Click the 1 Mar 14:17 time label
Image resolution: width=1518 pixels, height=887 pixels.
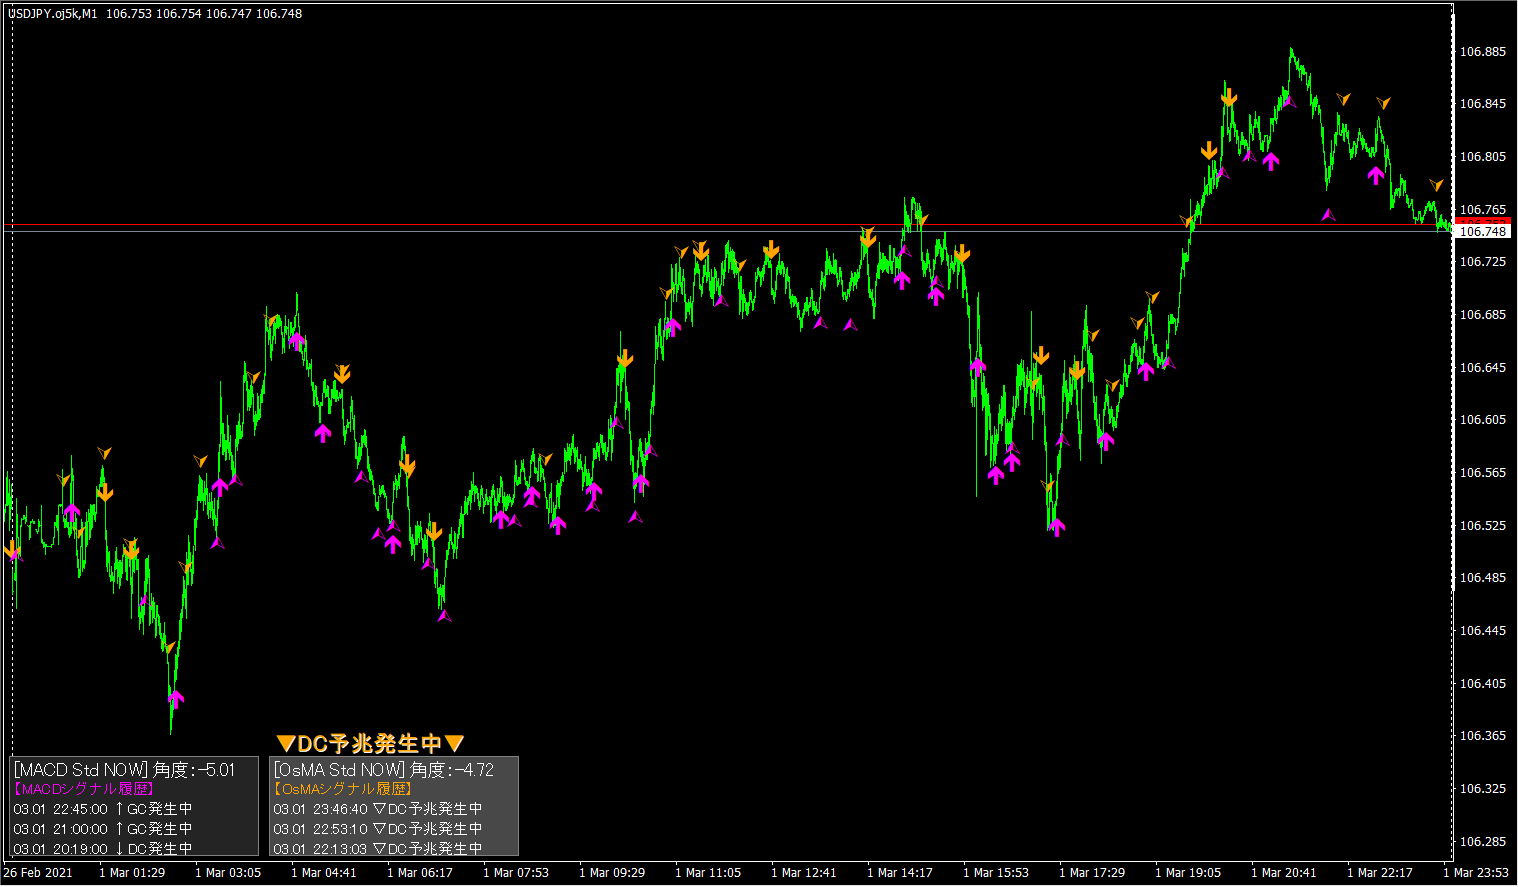[900, 873]
